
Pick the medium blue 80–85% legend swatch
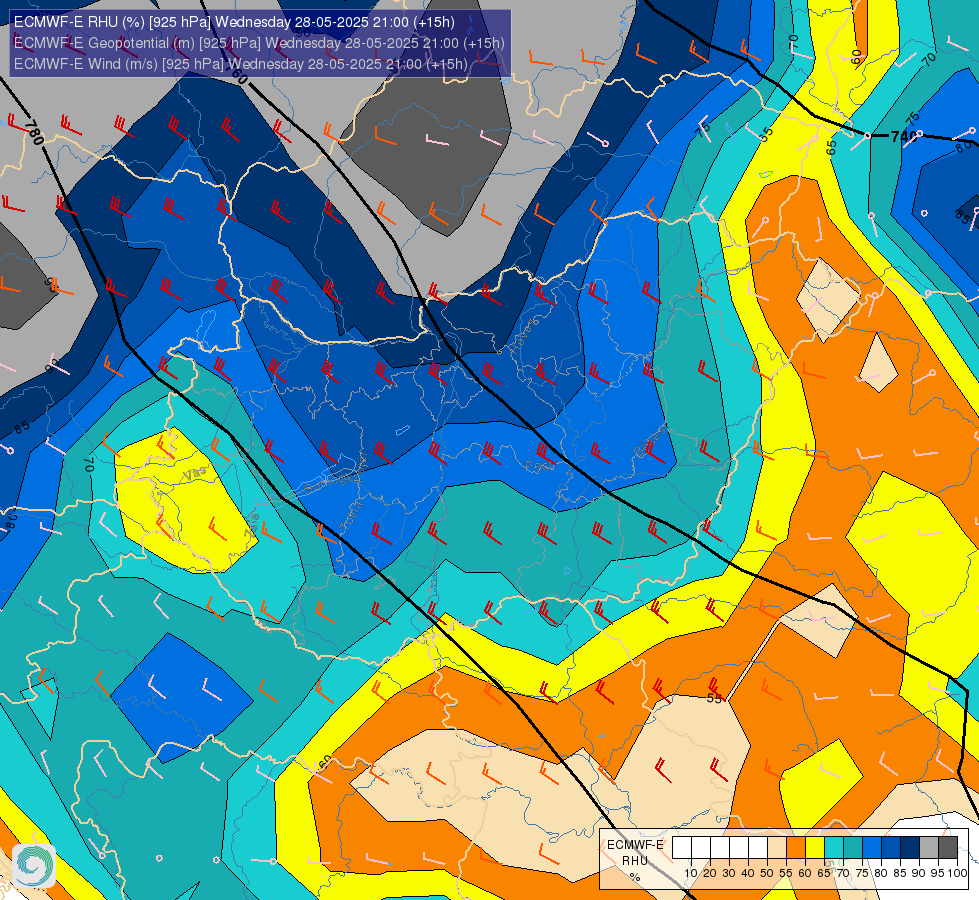[x=891, y=848]
